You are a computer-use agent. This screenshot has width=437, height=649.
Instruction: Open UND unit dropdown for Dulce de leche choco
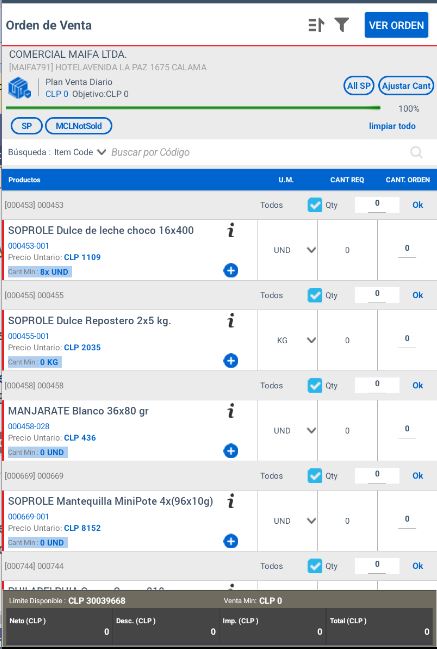click(311, 250)
